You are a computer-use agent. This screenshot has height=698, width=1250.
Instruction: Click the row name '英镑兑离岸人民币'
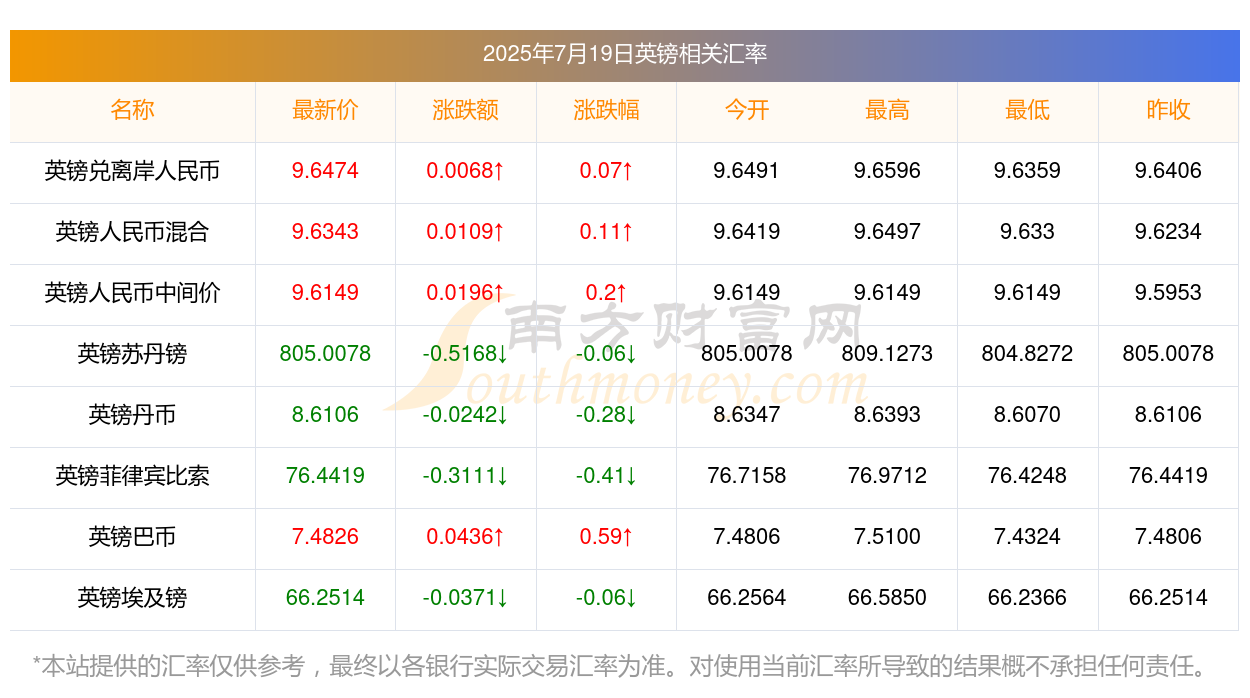pos(132,171)
